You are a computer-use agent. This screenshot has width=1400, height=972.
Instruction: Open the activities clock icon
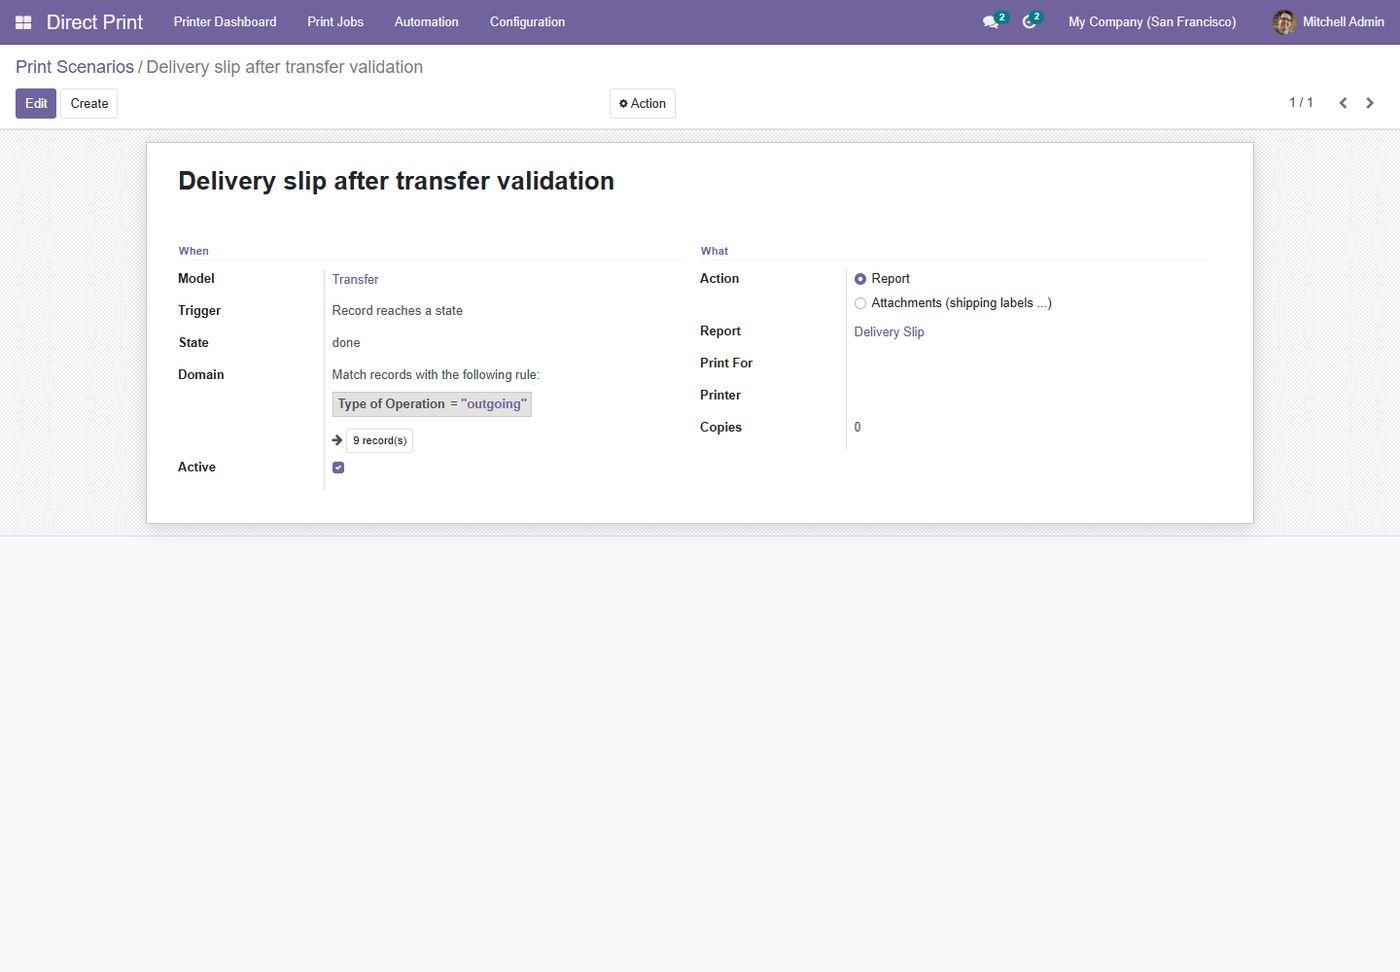pos(1029,22)
